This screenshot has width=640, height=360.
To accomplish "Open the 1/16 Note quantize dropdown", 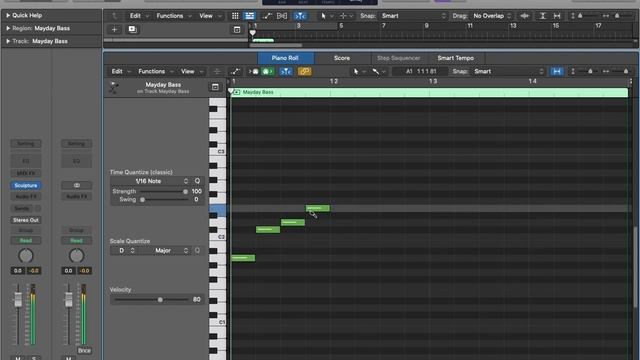I will click(150, 181).
